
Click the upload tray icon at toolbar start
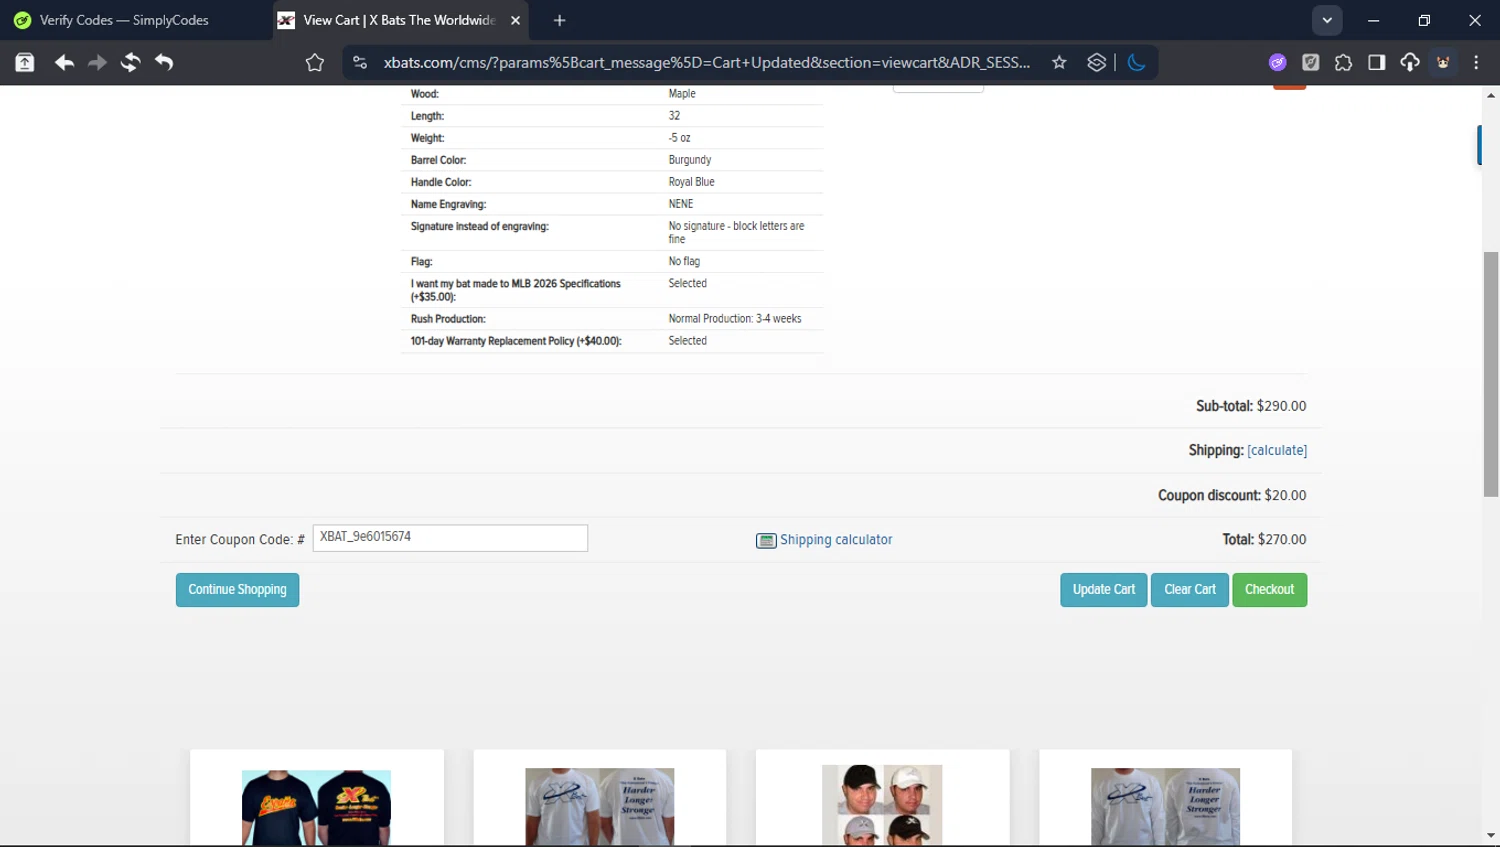(25, 63)
